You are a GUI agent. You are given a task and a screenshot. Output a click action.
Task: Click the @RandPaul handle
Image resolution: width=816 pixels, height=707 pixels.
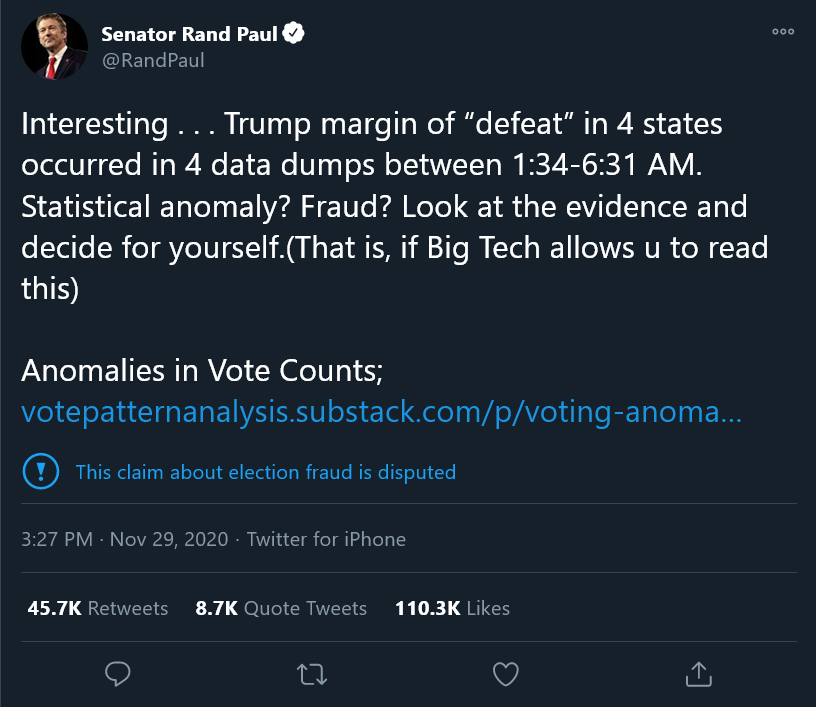153,60
